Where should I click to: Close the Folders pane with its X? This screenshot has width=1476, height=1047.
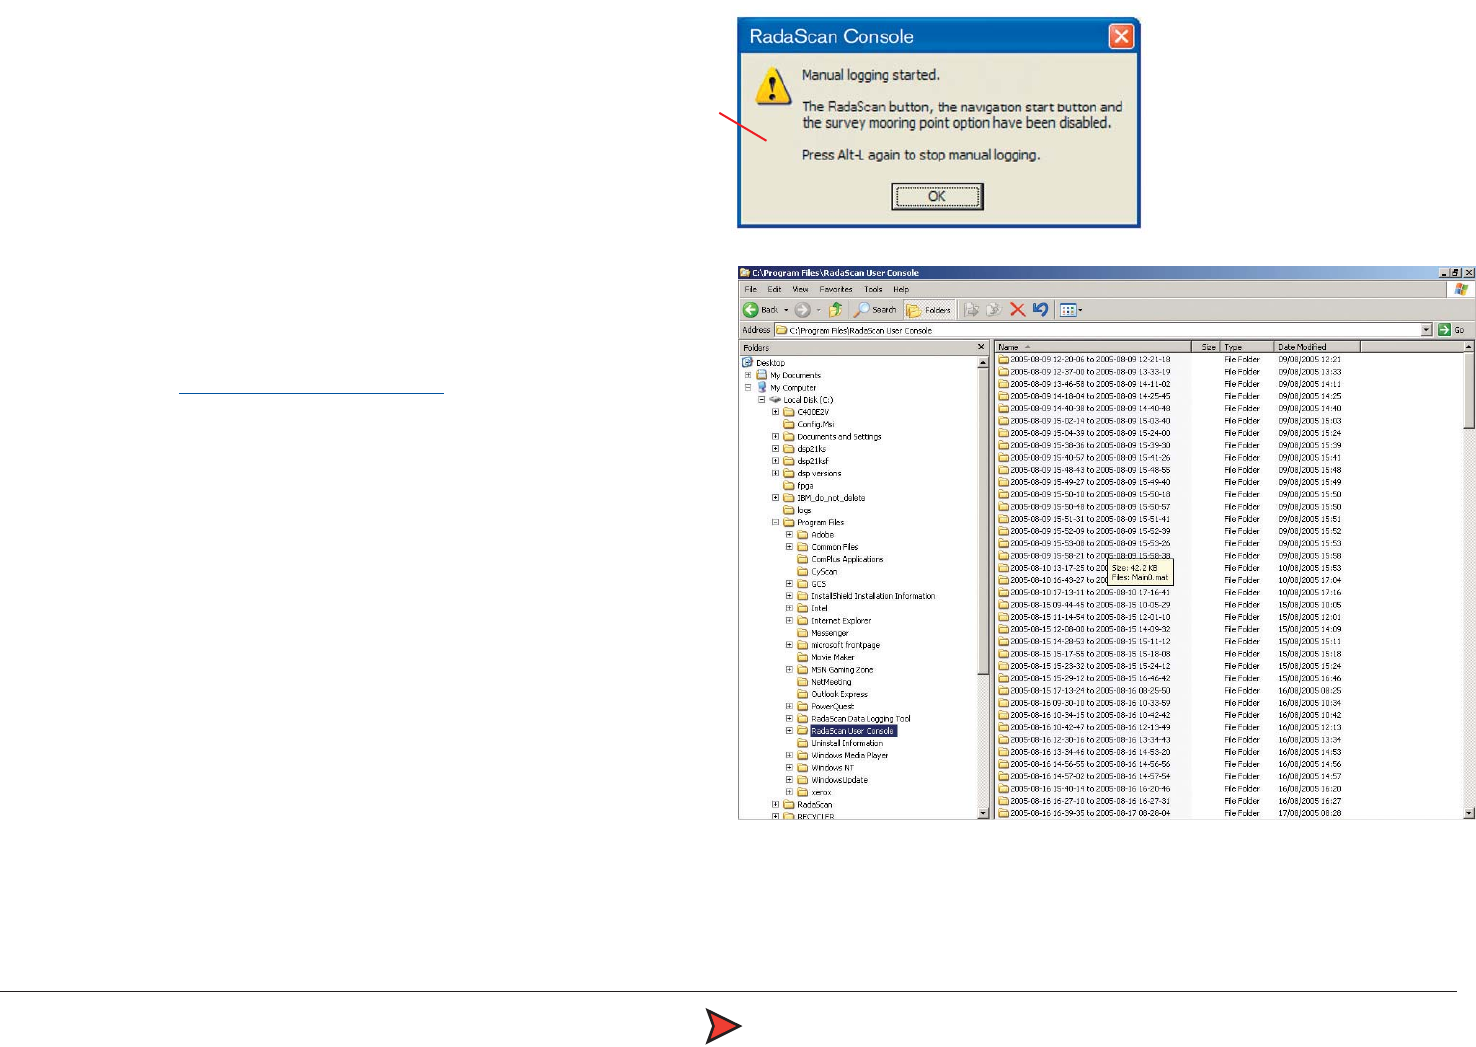tap(981, 347)
